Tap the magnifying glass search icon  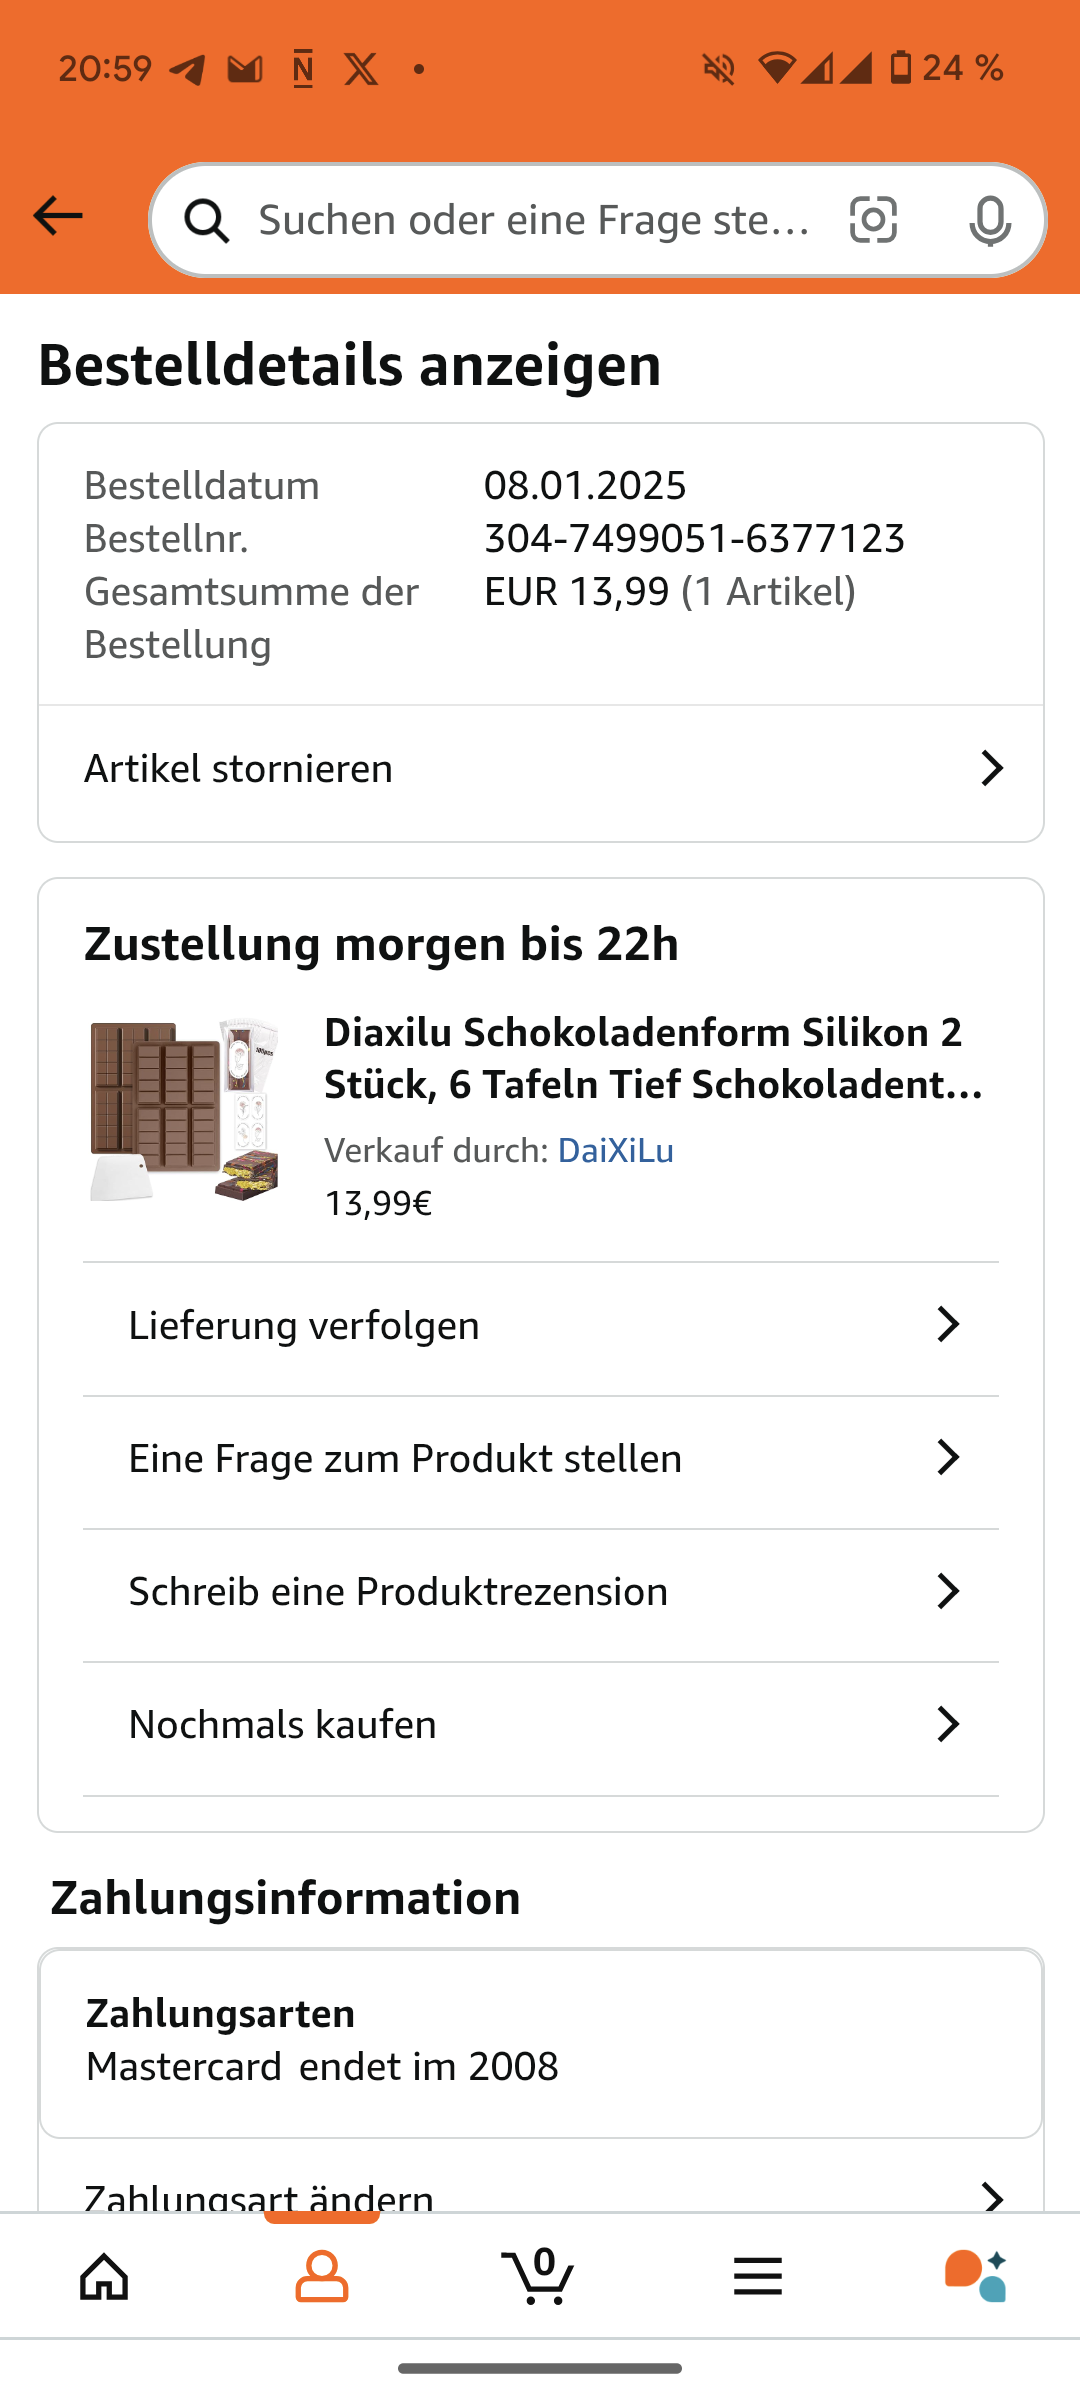tap(207, 221)
